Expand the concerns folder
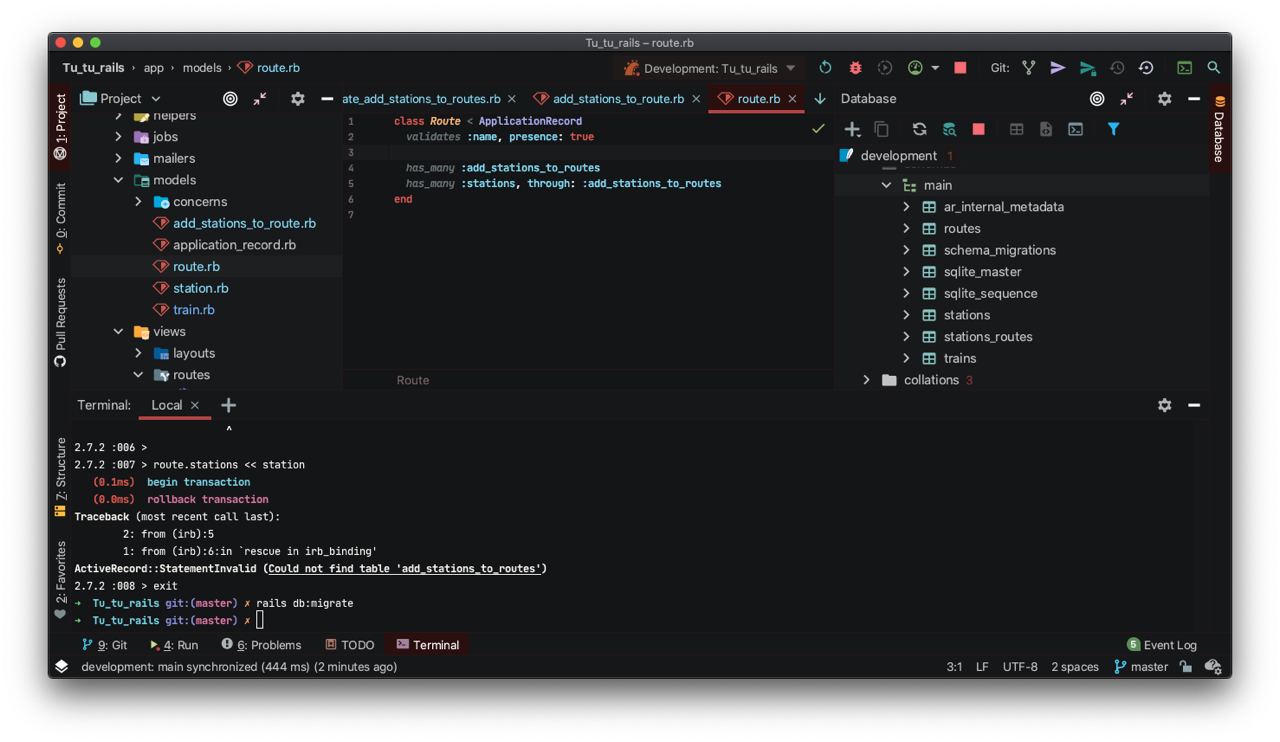 (138, 202)
